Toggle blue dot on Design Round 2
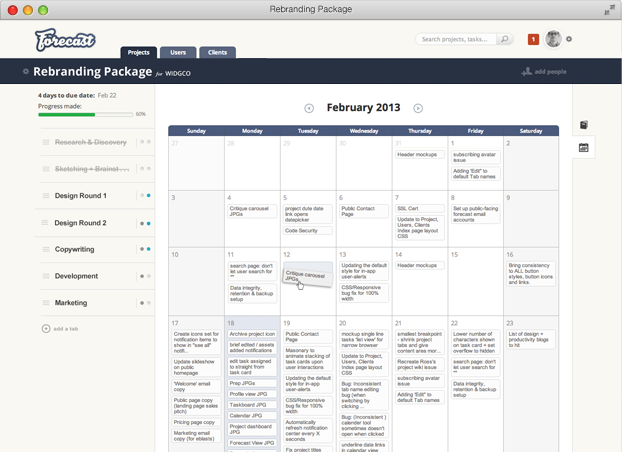Image resolution: width=622 pixels, height=452 pixels. pos(149,223)
